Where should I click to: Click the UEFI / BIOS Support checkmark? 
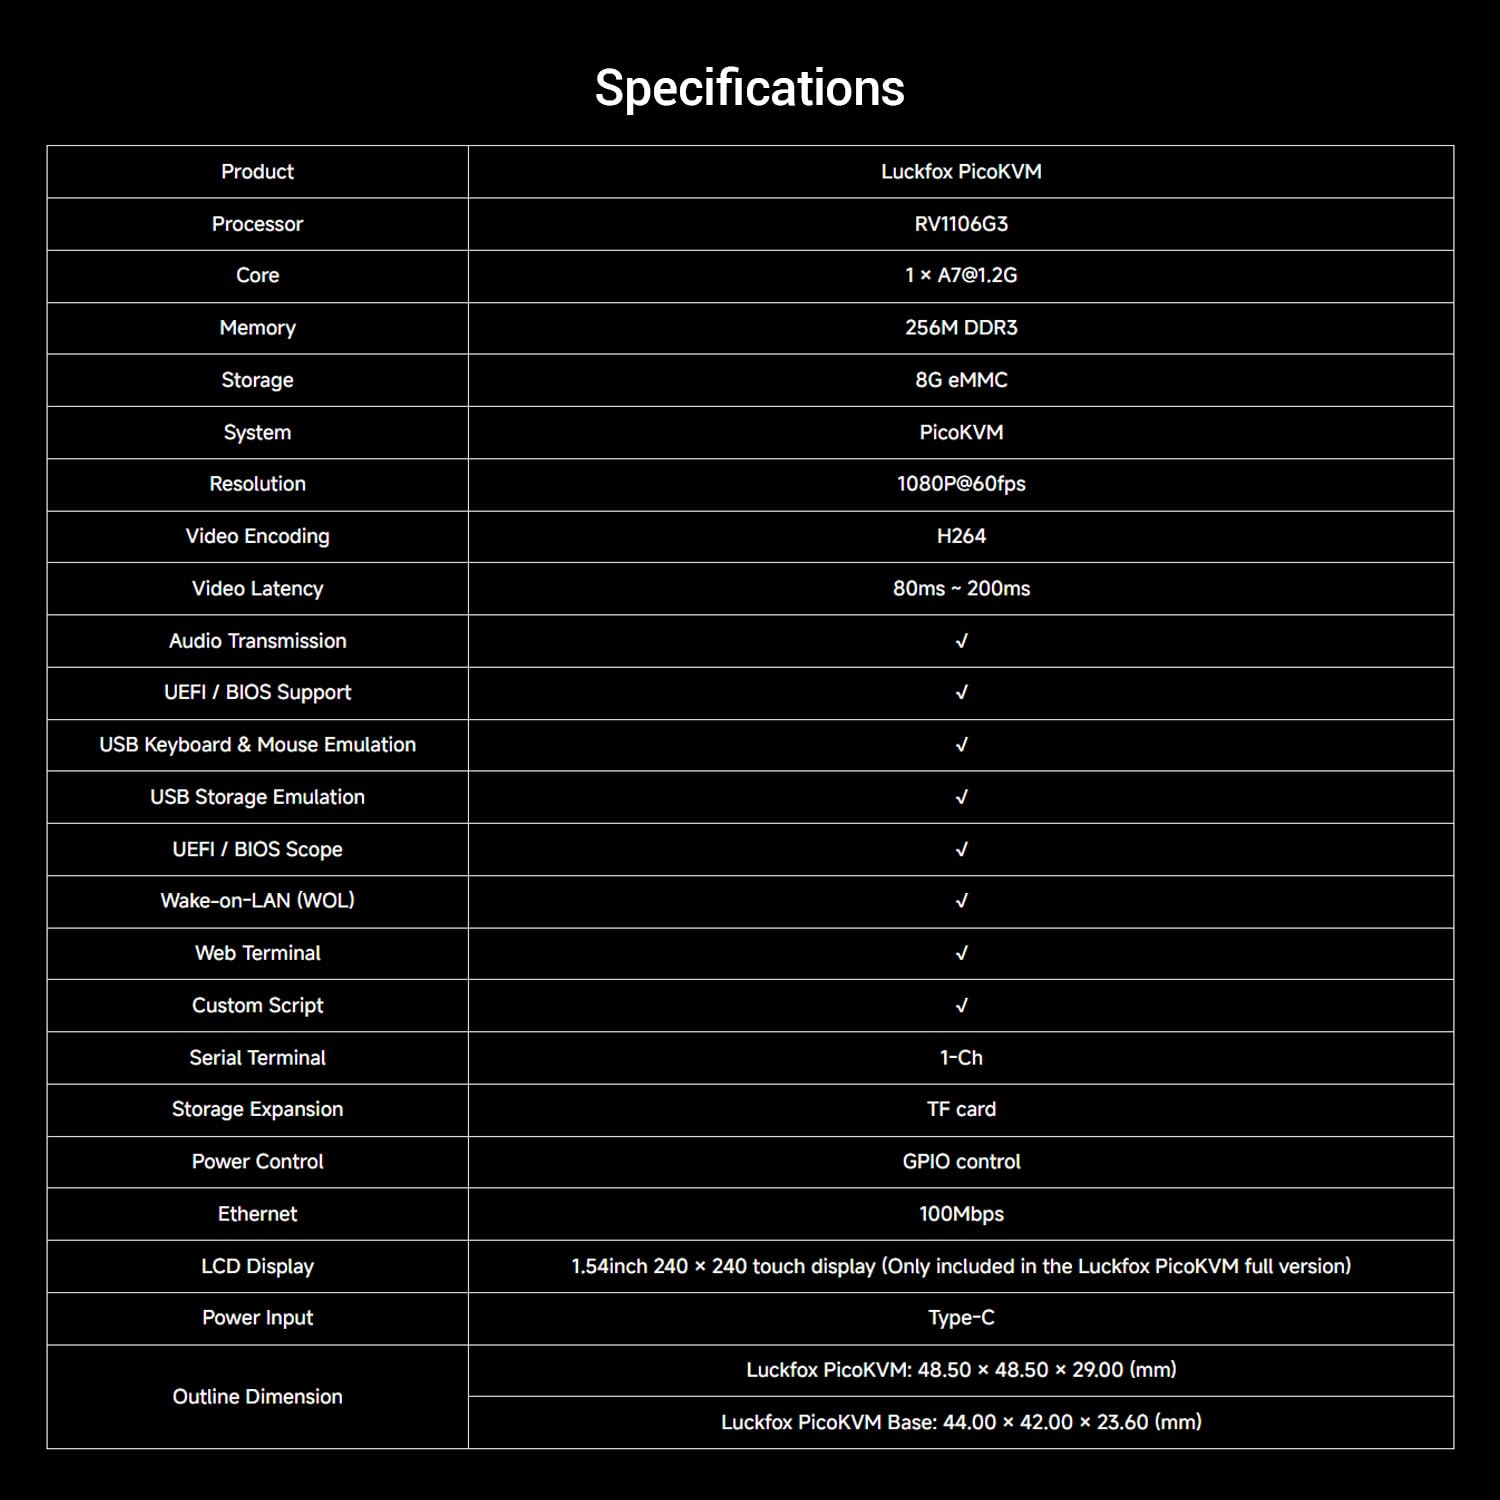tap(961, 693)
